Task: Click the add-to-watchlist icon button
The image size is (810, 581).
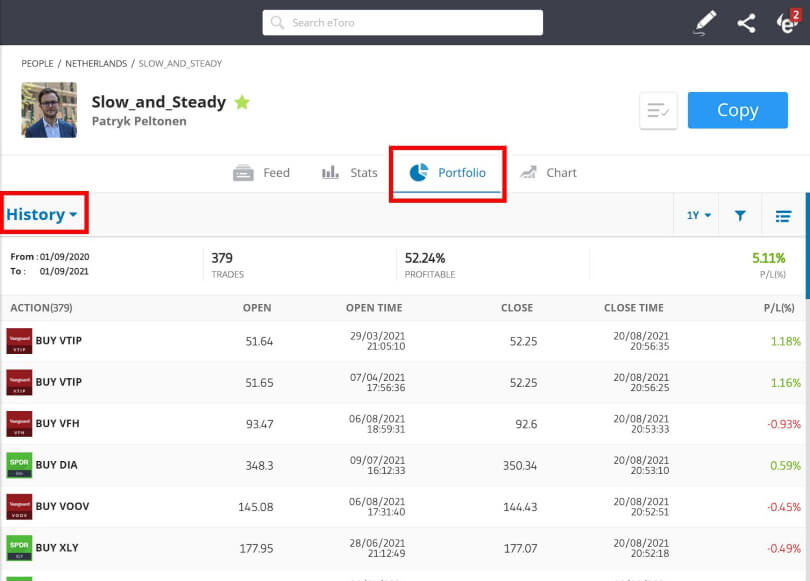Action: 658,111
